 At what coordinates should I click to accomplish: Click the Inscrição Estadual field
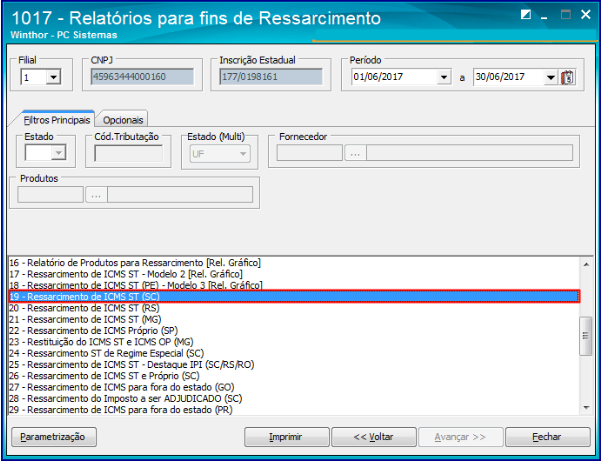(271, 77)
